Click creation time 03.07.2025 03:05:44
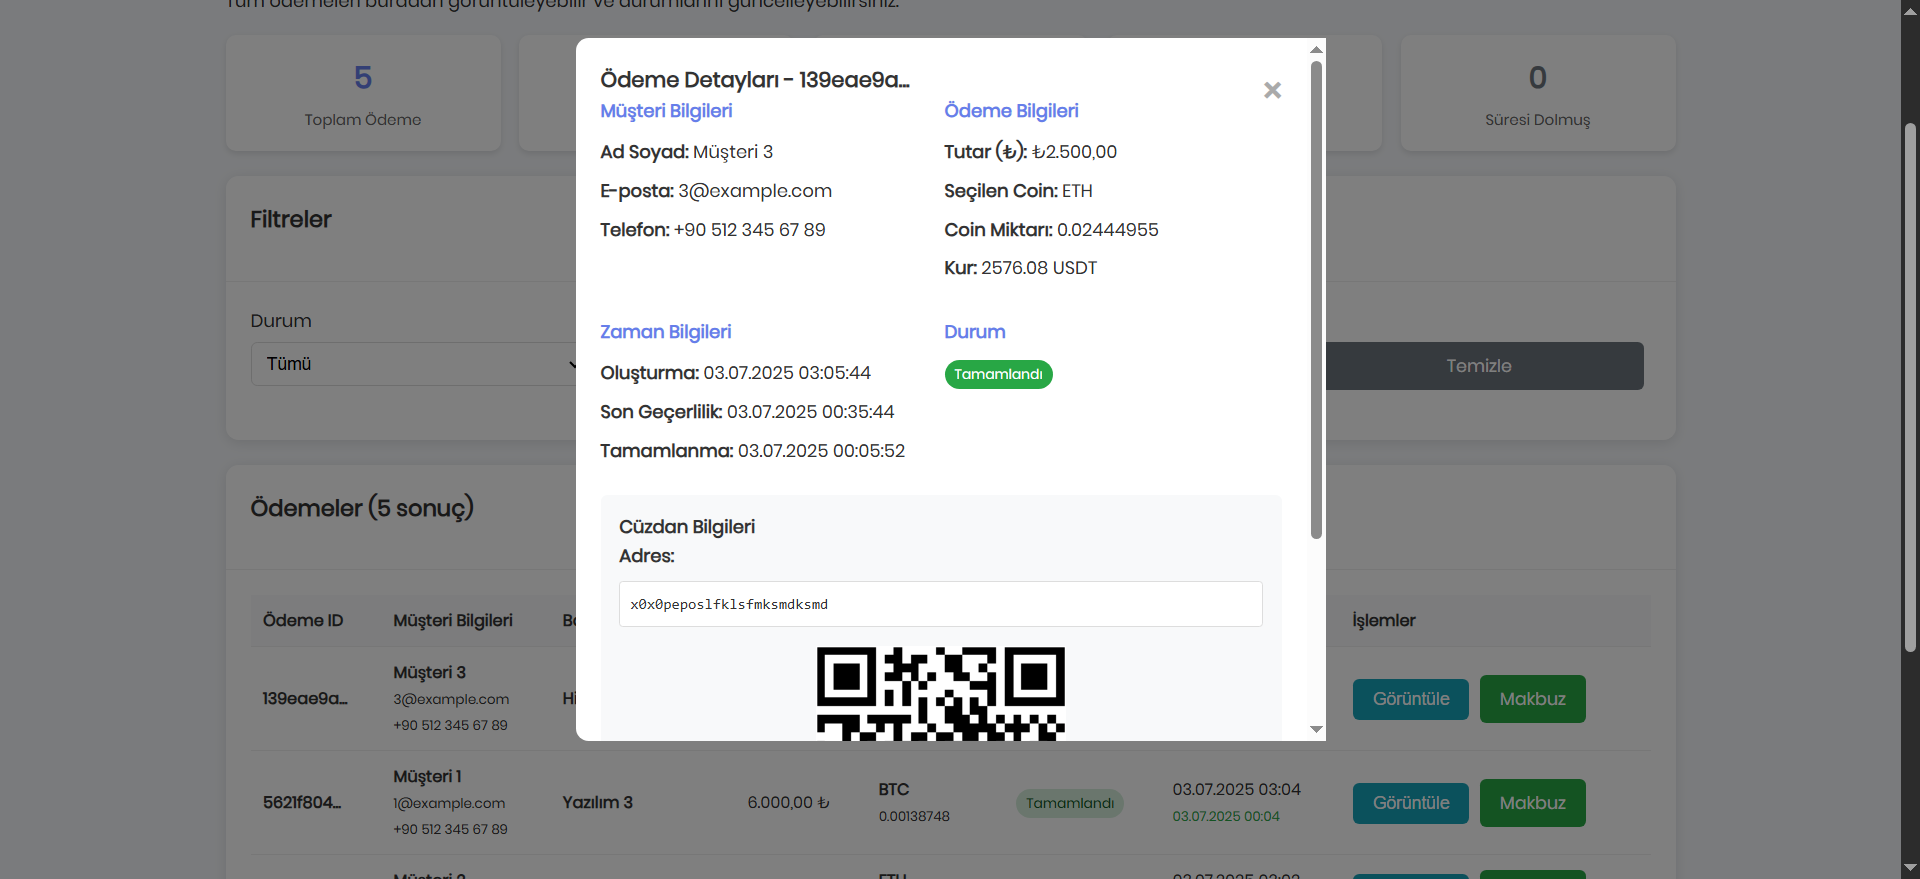1920x879 pixels. (x=787, y=373)
